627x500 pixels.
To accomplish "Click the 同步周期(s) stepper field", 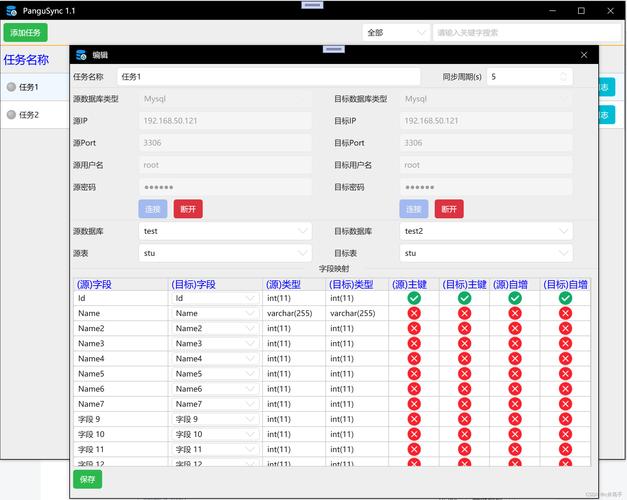I will (529, 76).
